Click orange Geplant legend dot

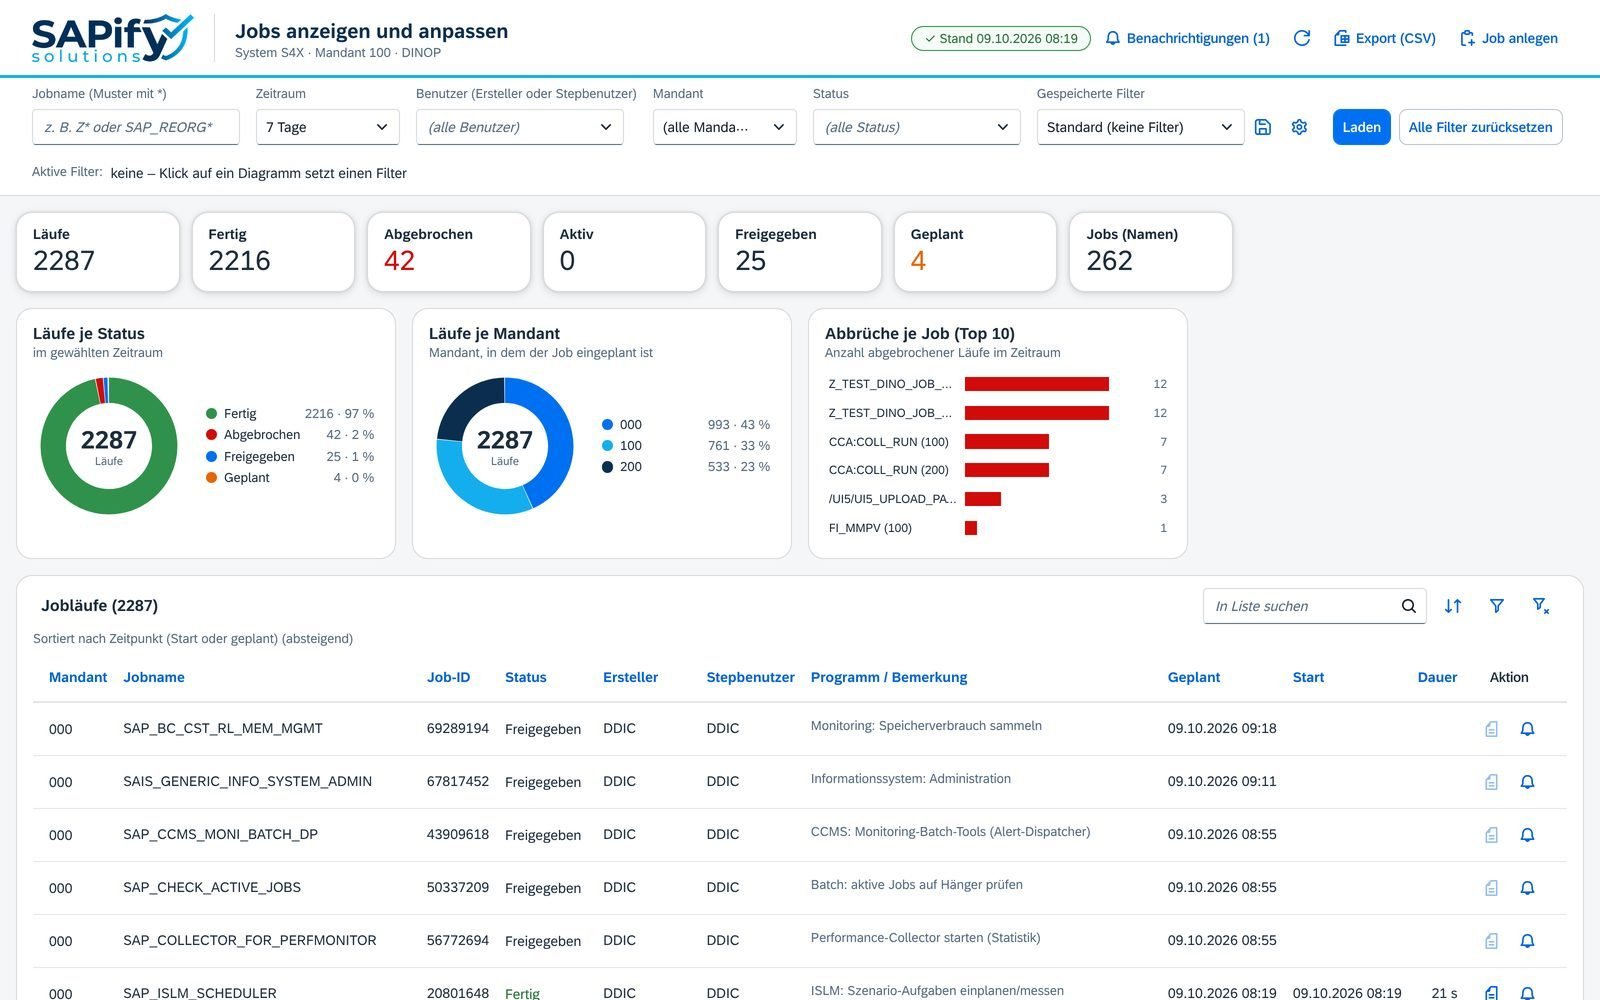[x=211, y=478]
